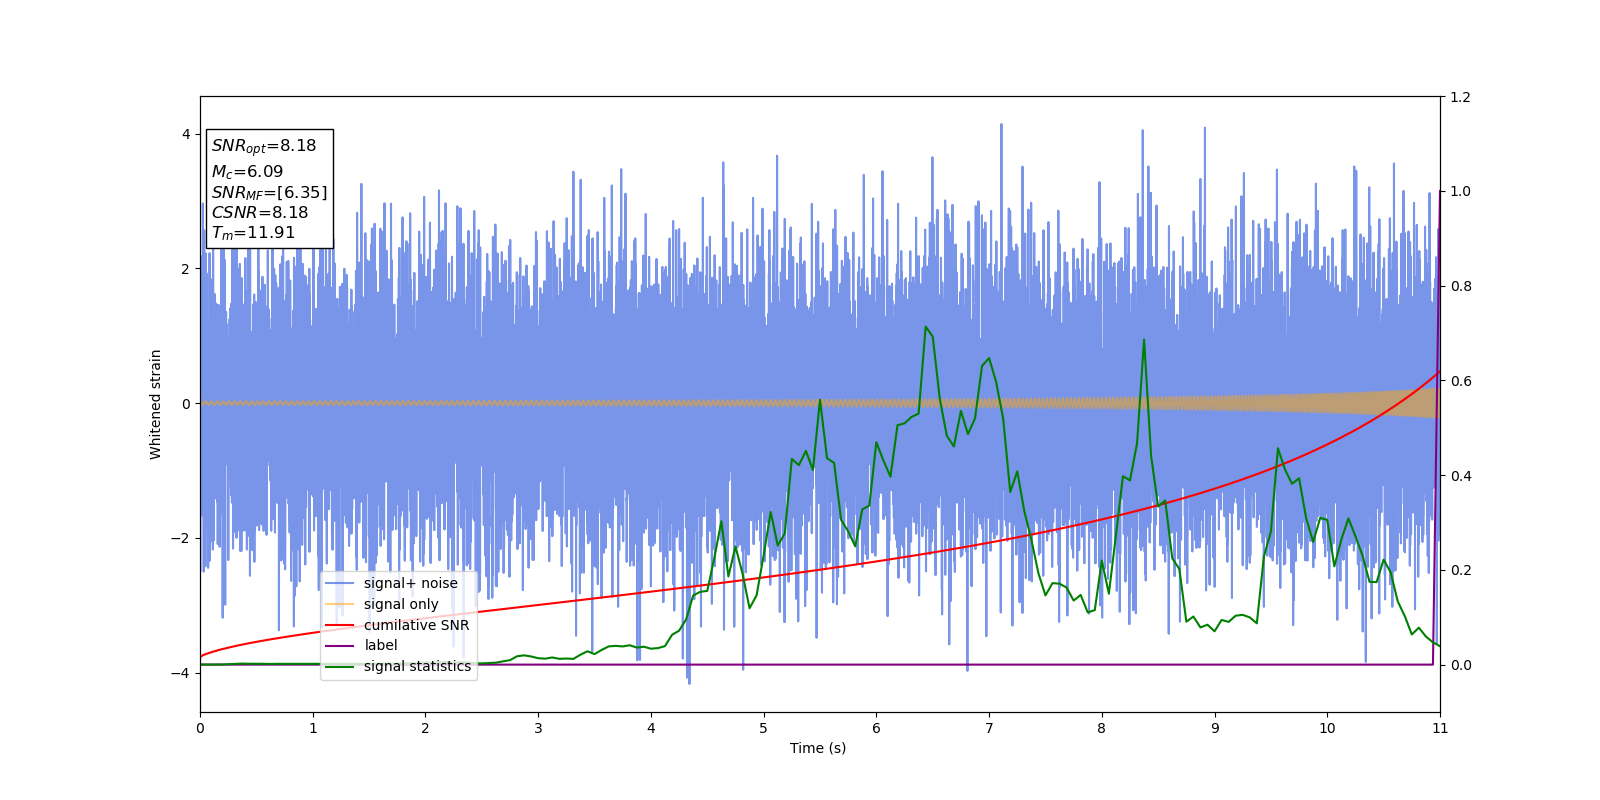Click the red cumilative SNR legend line
Screen dimensions: 1600x800
coord(340,625)
